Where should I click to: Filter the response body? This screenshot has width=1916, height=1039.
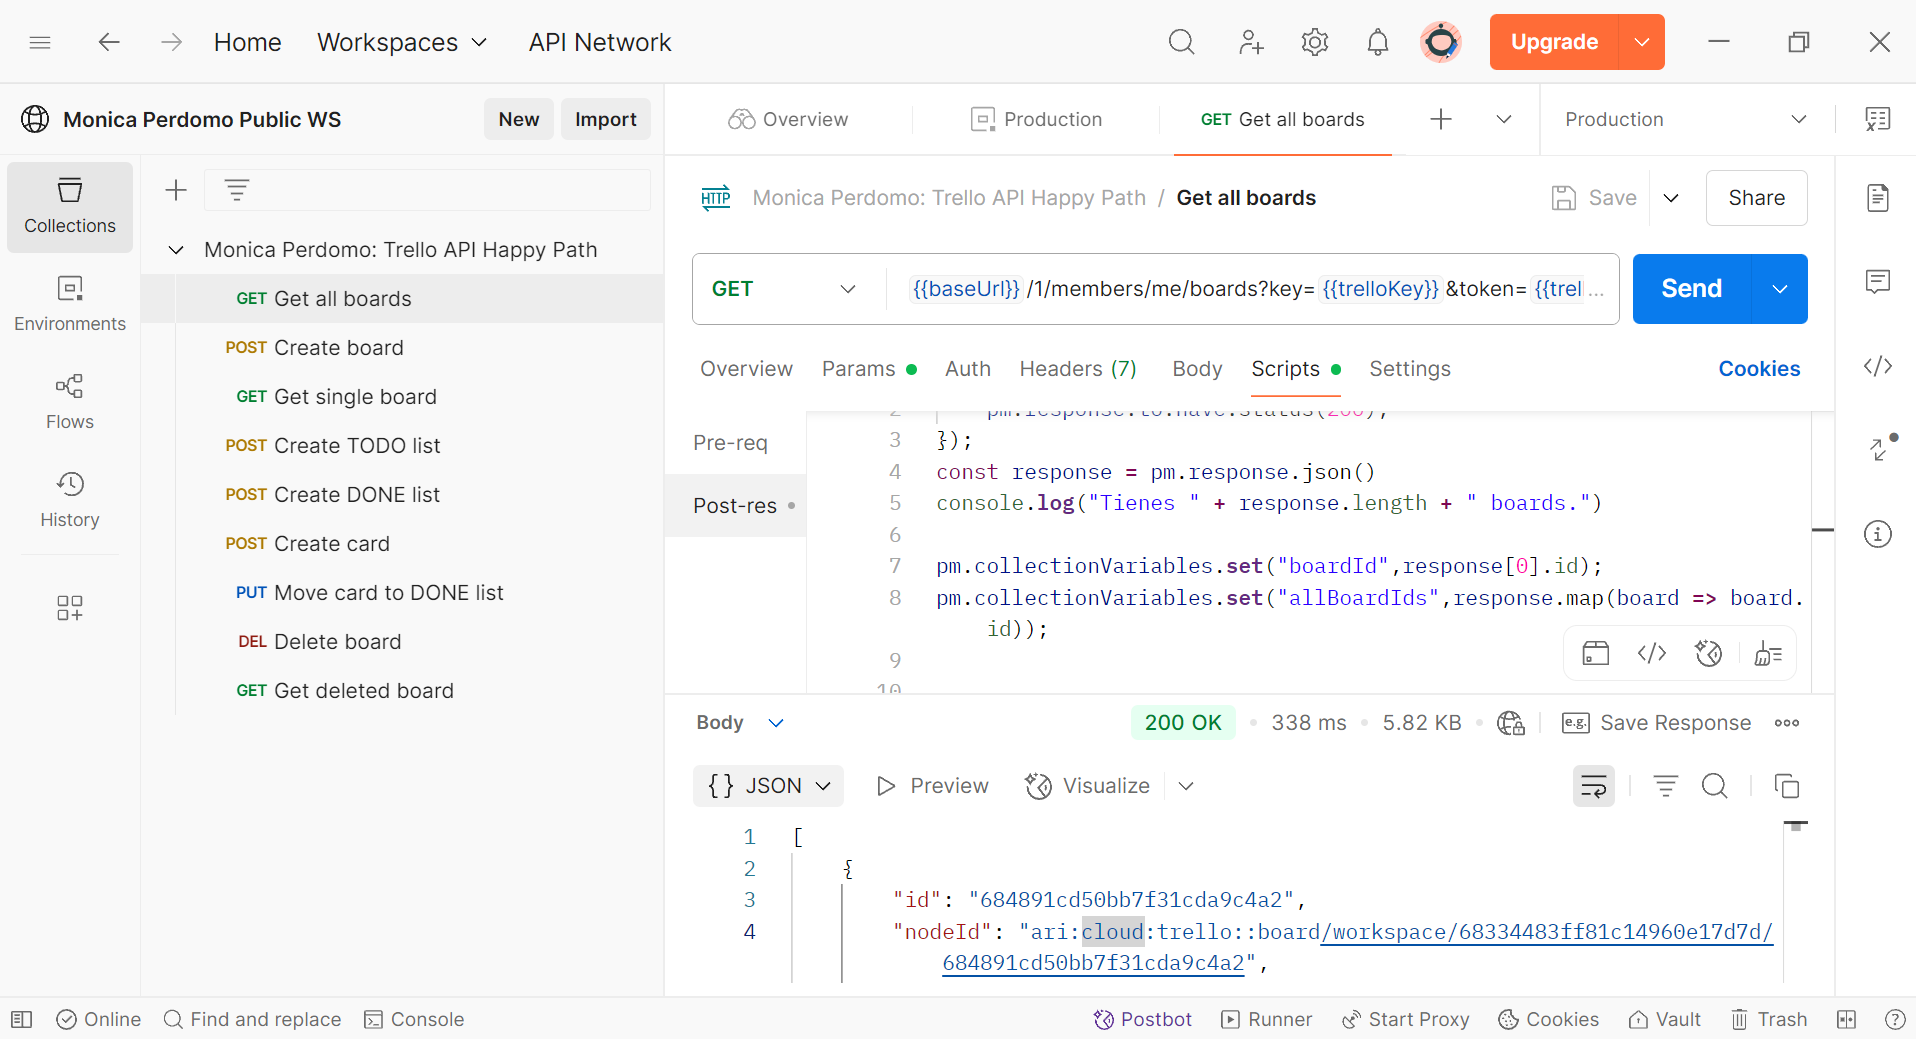(1666, 786)
